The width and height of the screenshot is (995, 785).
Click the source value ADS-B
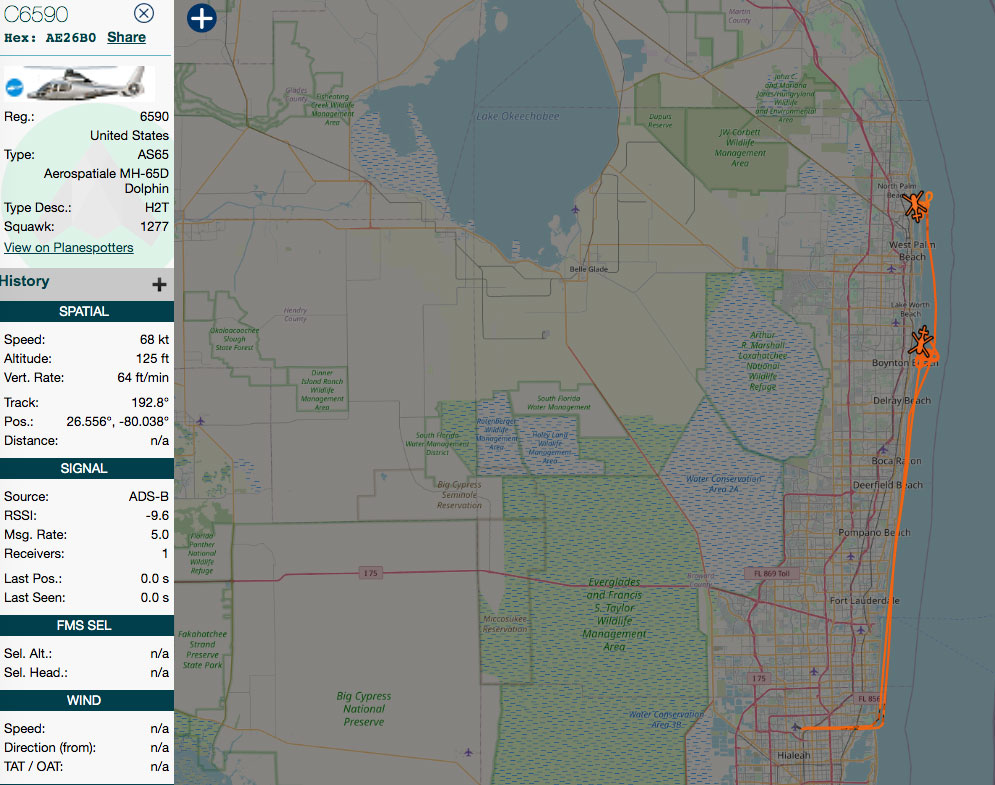click(x=149, y=496)
